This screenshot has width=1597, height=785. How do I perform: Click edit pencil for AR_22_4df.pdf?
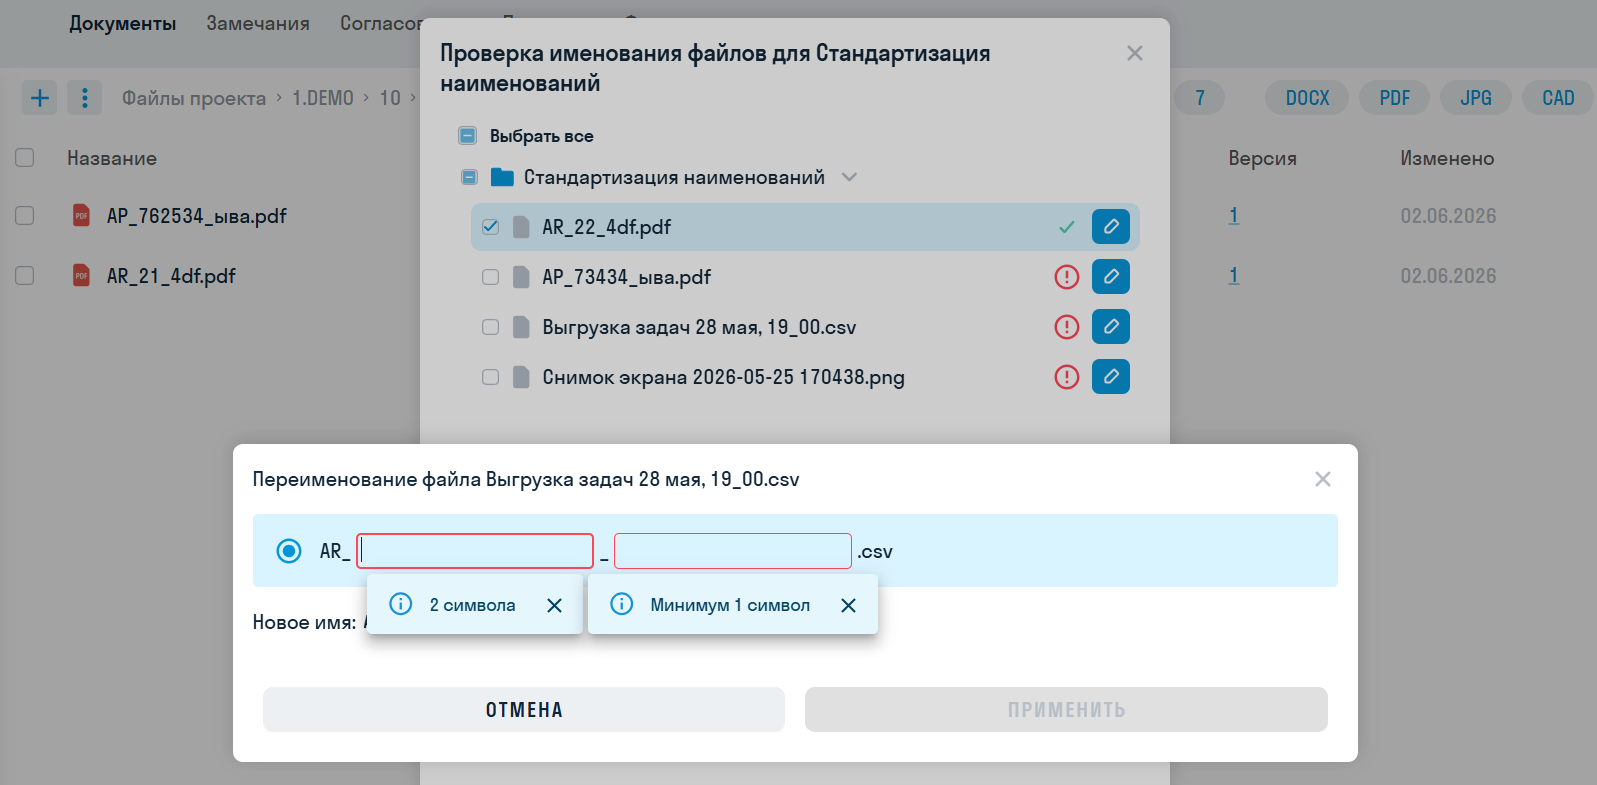pos(1111,227)
